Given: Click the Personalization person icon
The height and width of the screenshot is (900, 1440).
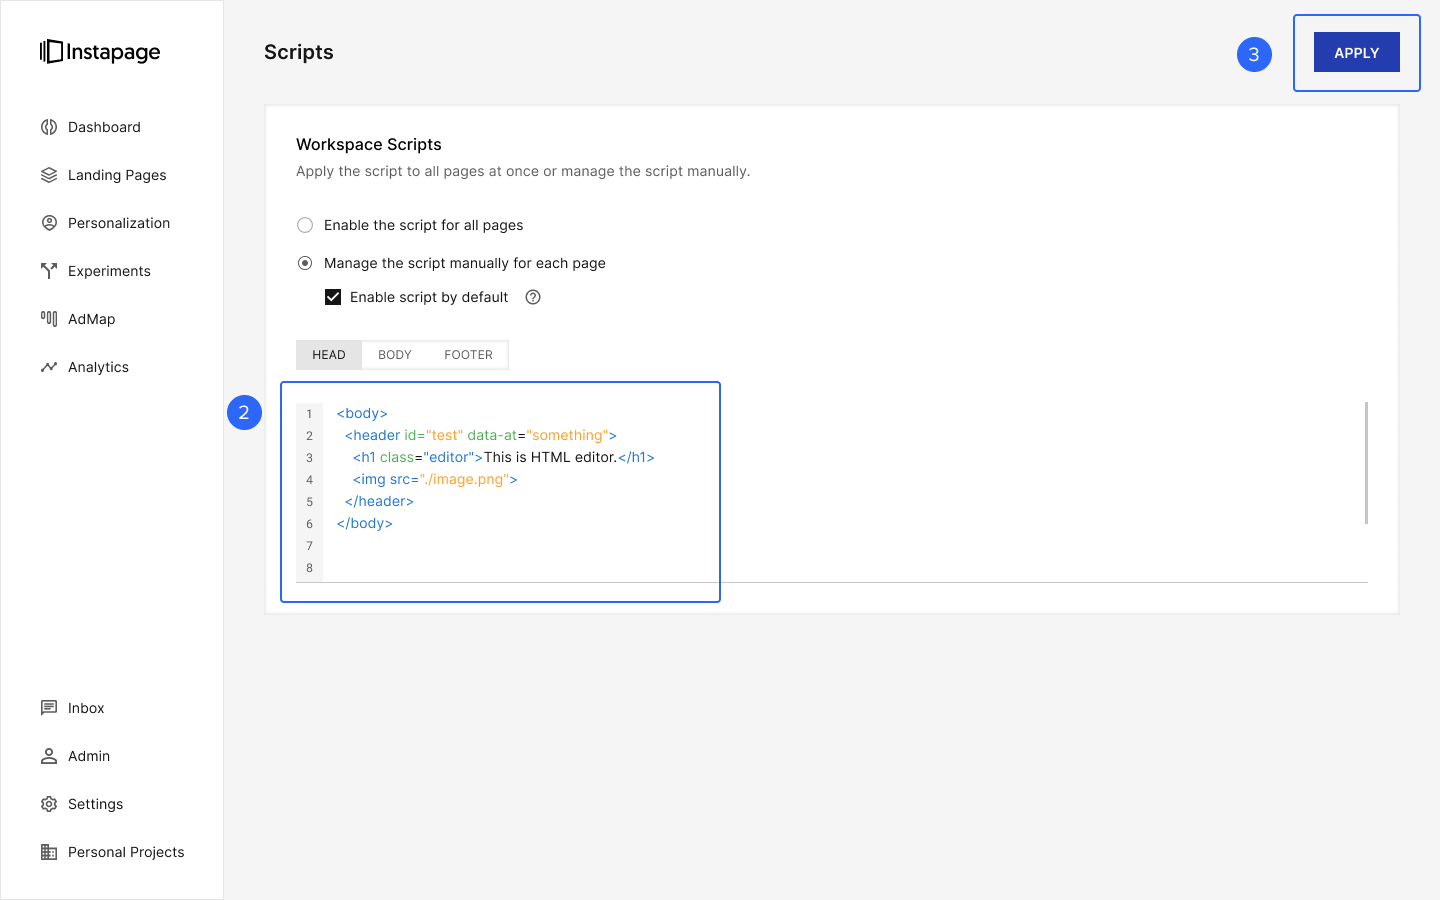Looking at the screenshot, I should (x=49, y=223).
